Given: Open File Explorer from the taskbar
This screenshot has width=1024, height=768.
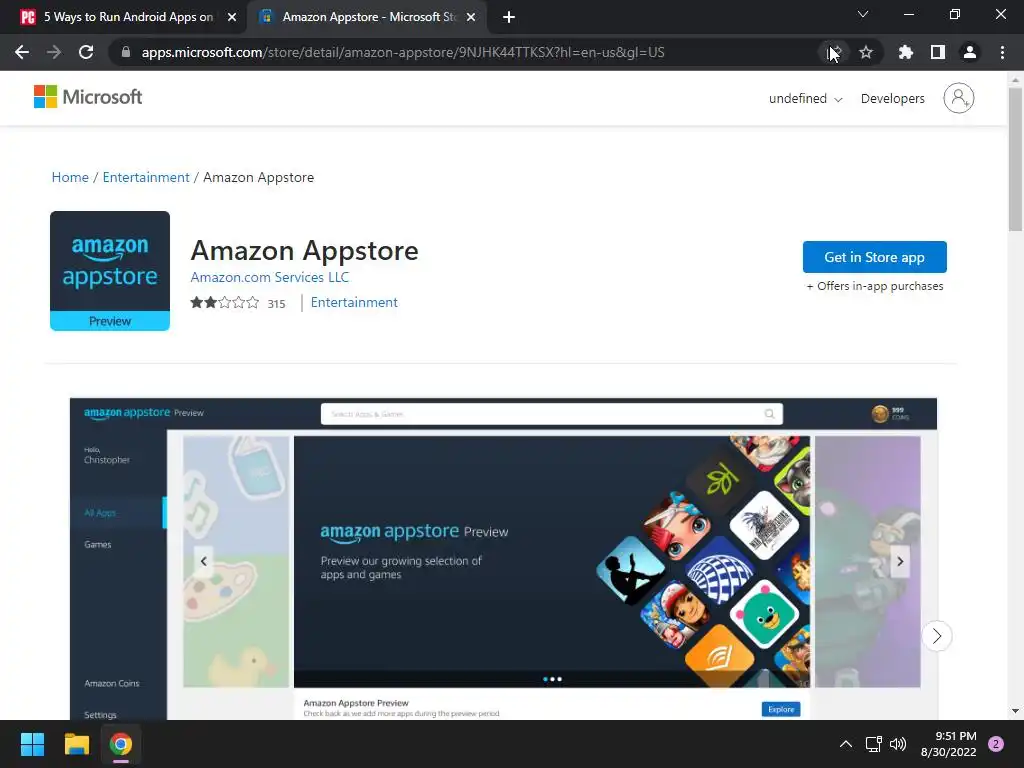Looking at the screenshot, I should tap(76, 744).
